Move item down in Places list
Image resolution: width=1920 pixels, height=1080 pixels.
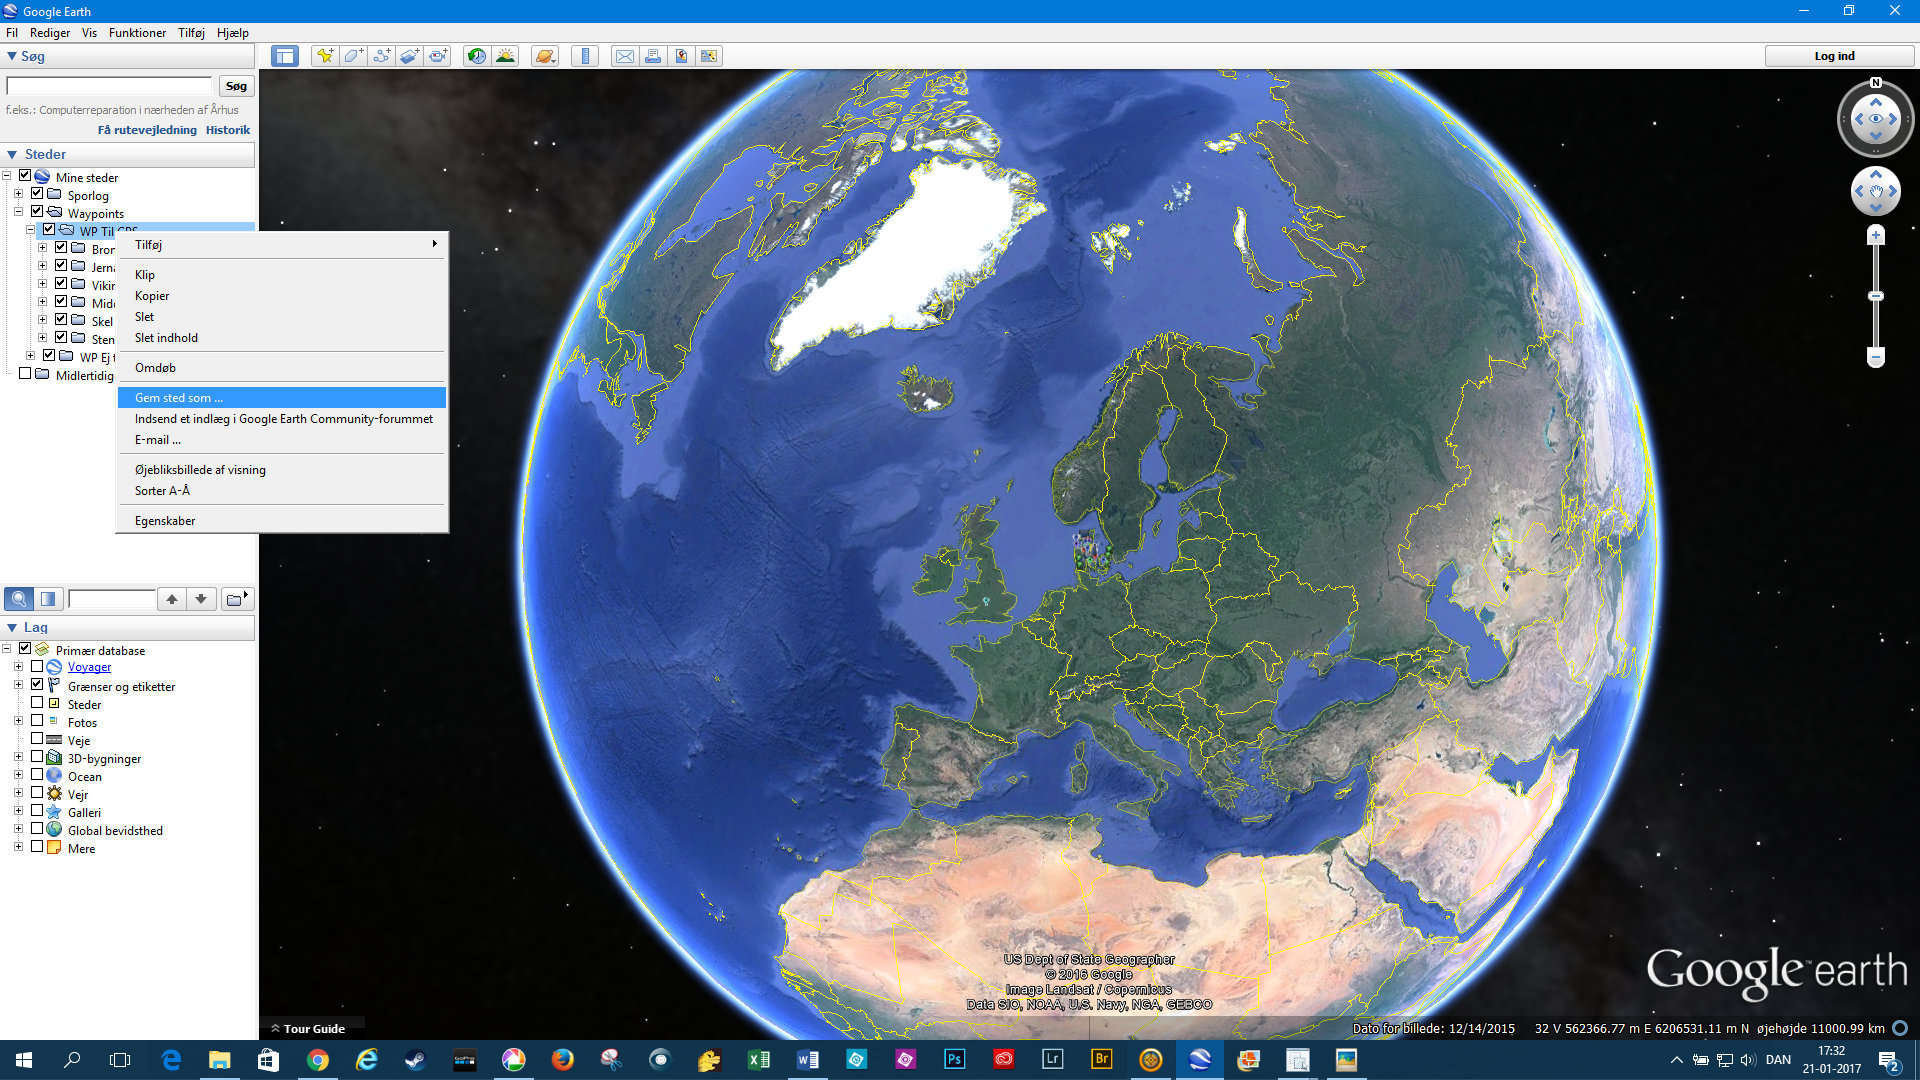[201, 599]
